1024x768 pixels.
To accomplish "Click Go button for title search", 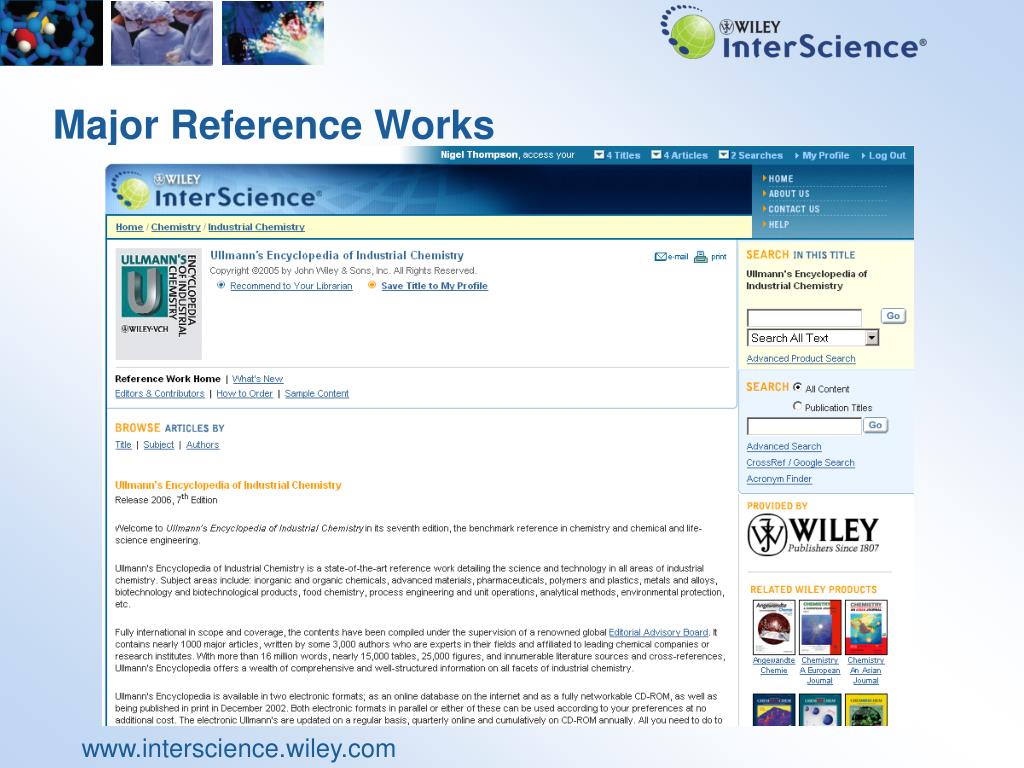I will [893, 316].
